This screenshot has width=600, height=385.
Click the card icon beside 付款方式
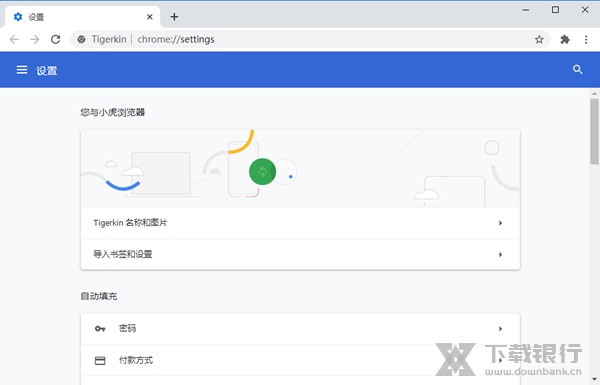(100, 361)
